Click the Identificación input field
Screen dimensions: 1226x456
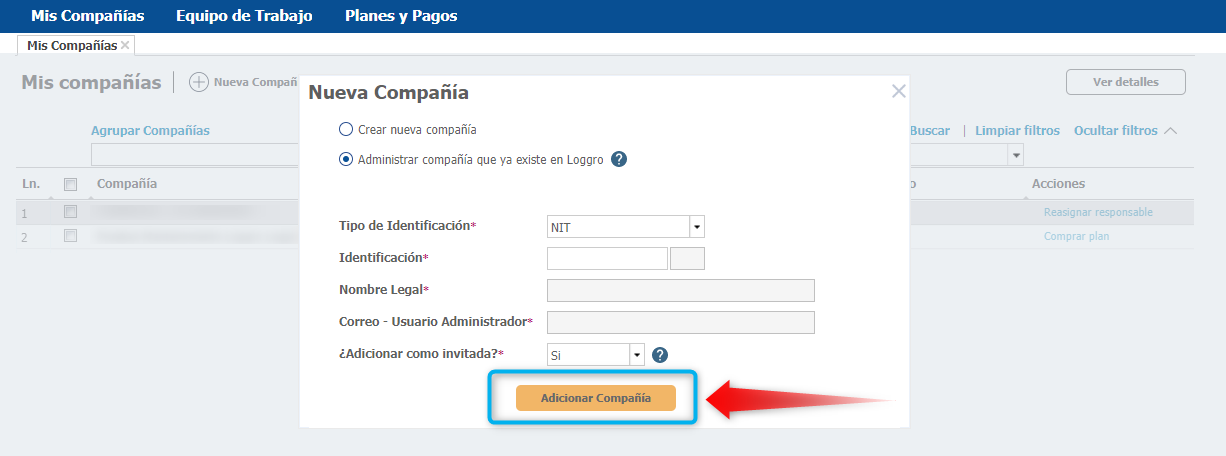pos(607,258)
